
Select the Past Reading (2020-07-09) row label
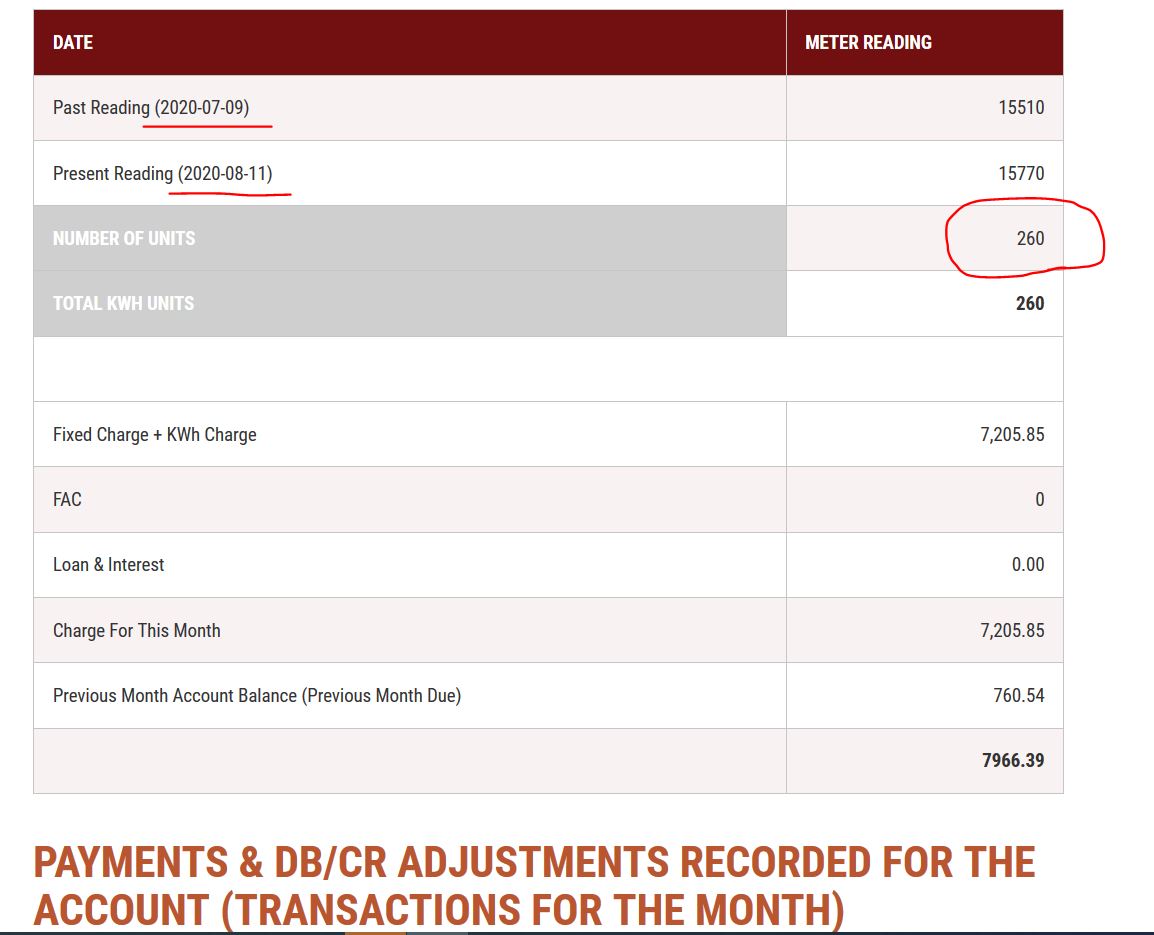(151, 107)
